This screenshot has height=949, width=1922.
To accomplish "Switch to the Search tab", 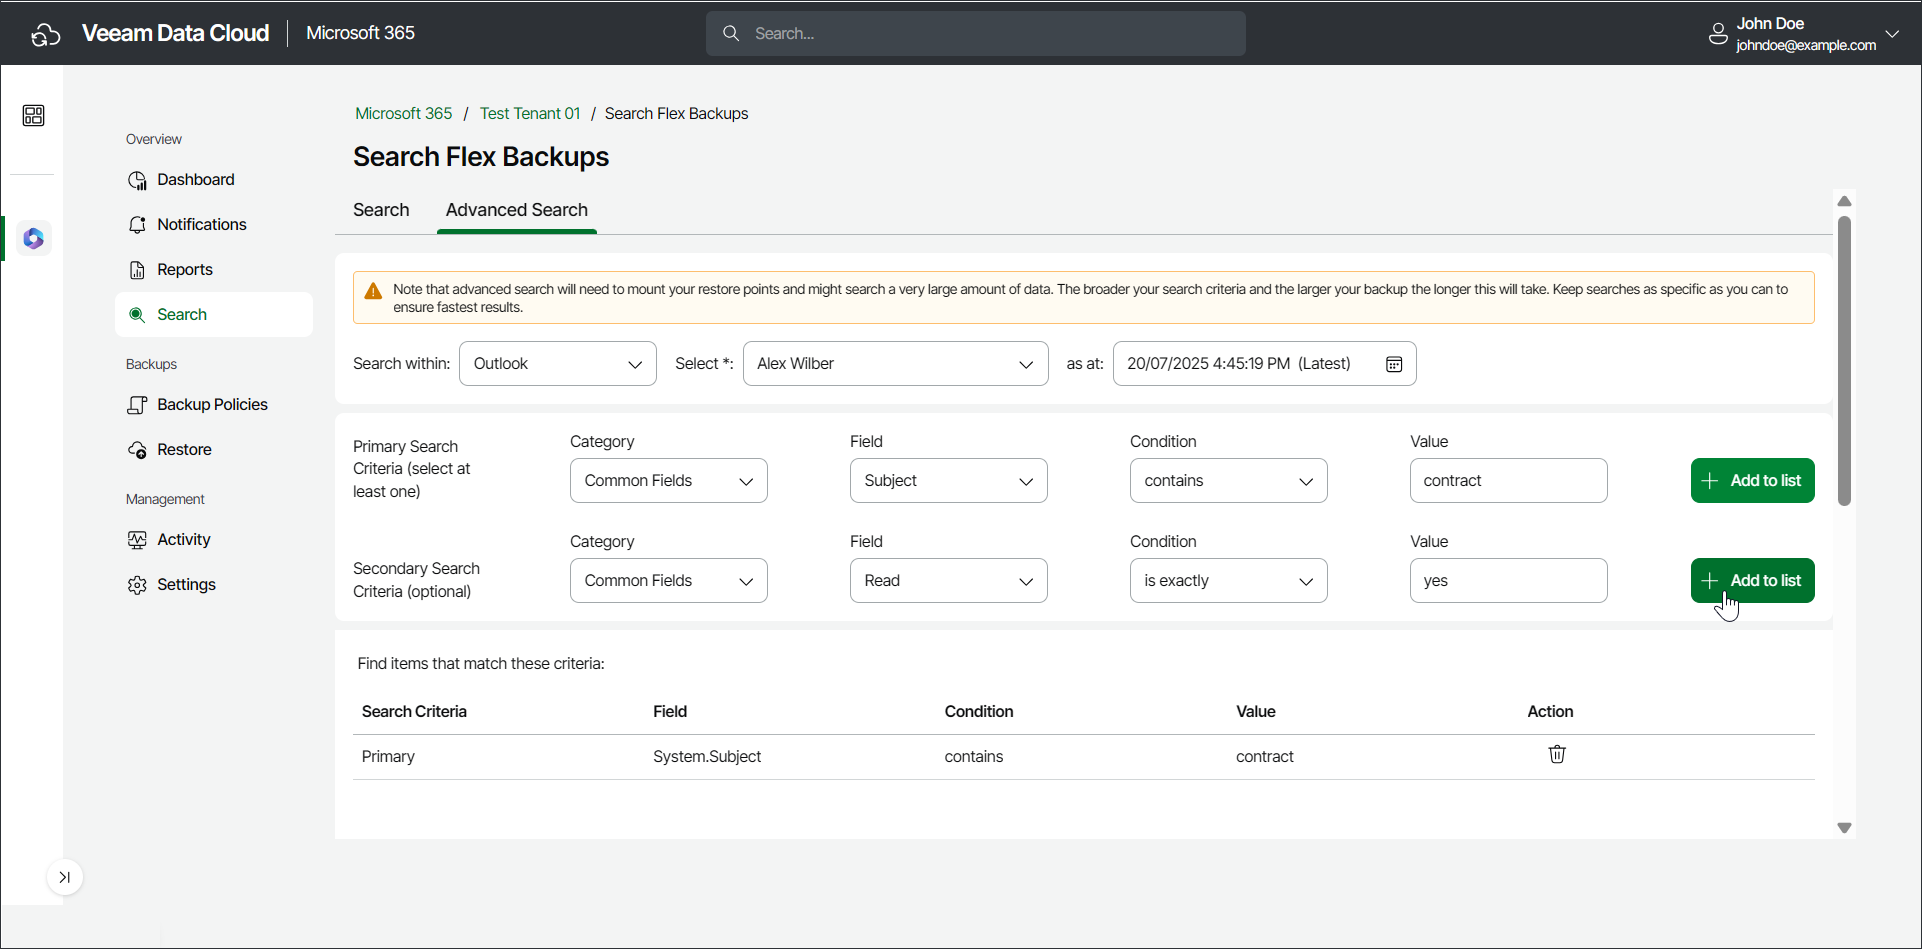I will [x=381, y=210].
